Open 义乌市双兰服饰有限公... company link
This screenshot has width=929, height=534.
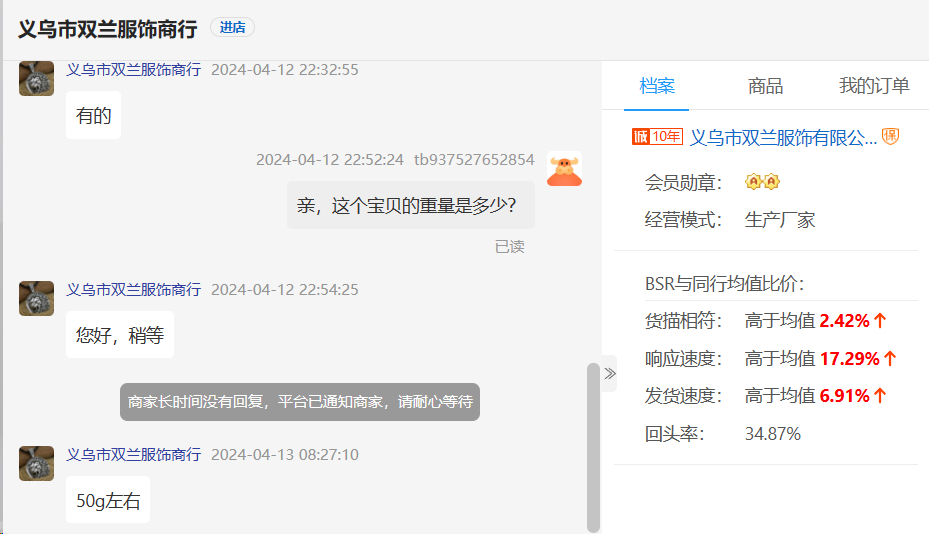pyautogui.click(x=783, y=138)
